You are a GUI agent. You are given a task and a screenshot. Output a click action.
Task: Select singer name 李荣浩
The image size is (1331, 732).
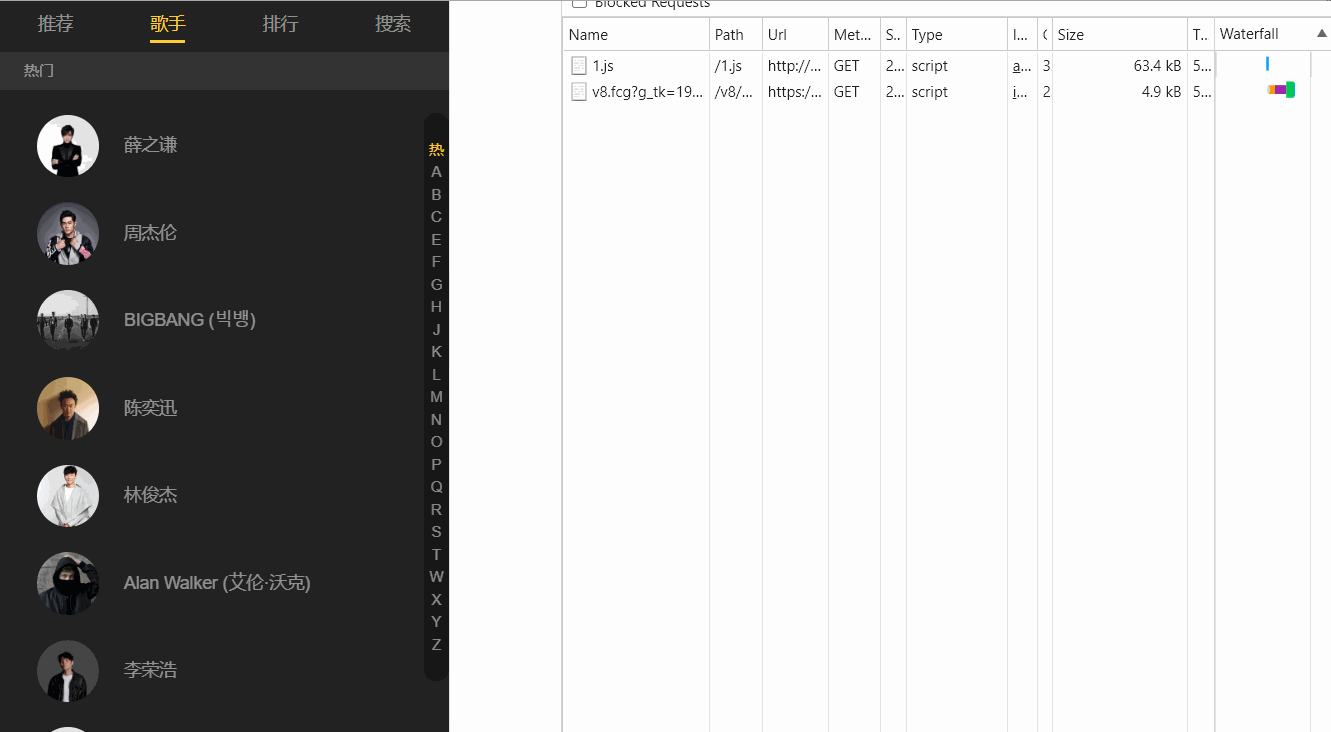click(150, 670)
